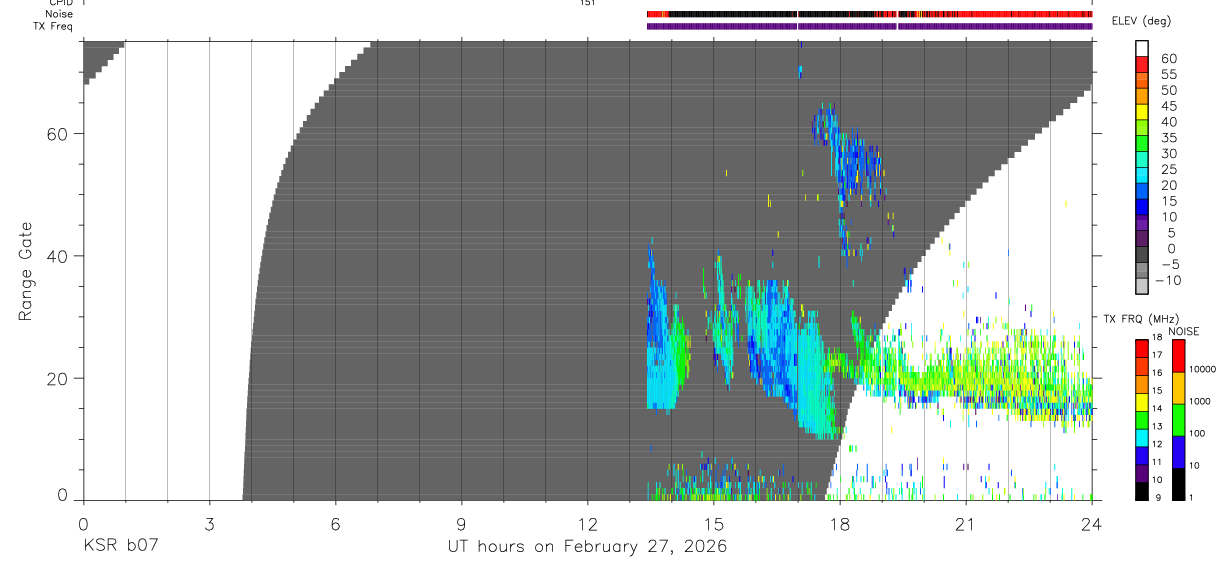Click 'UT hours on February 27, 2026' label
Viewport: 1228px width, 567px height.
587,547
